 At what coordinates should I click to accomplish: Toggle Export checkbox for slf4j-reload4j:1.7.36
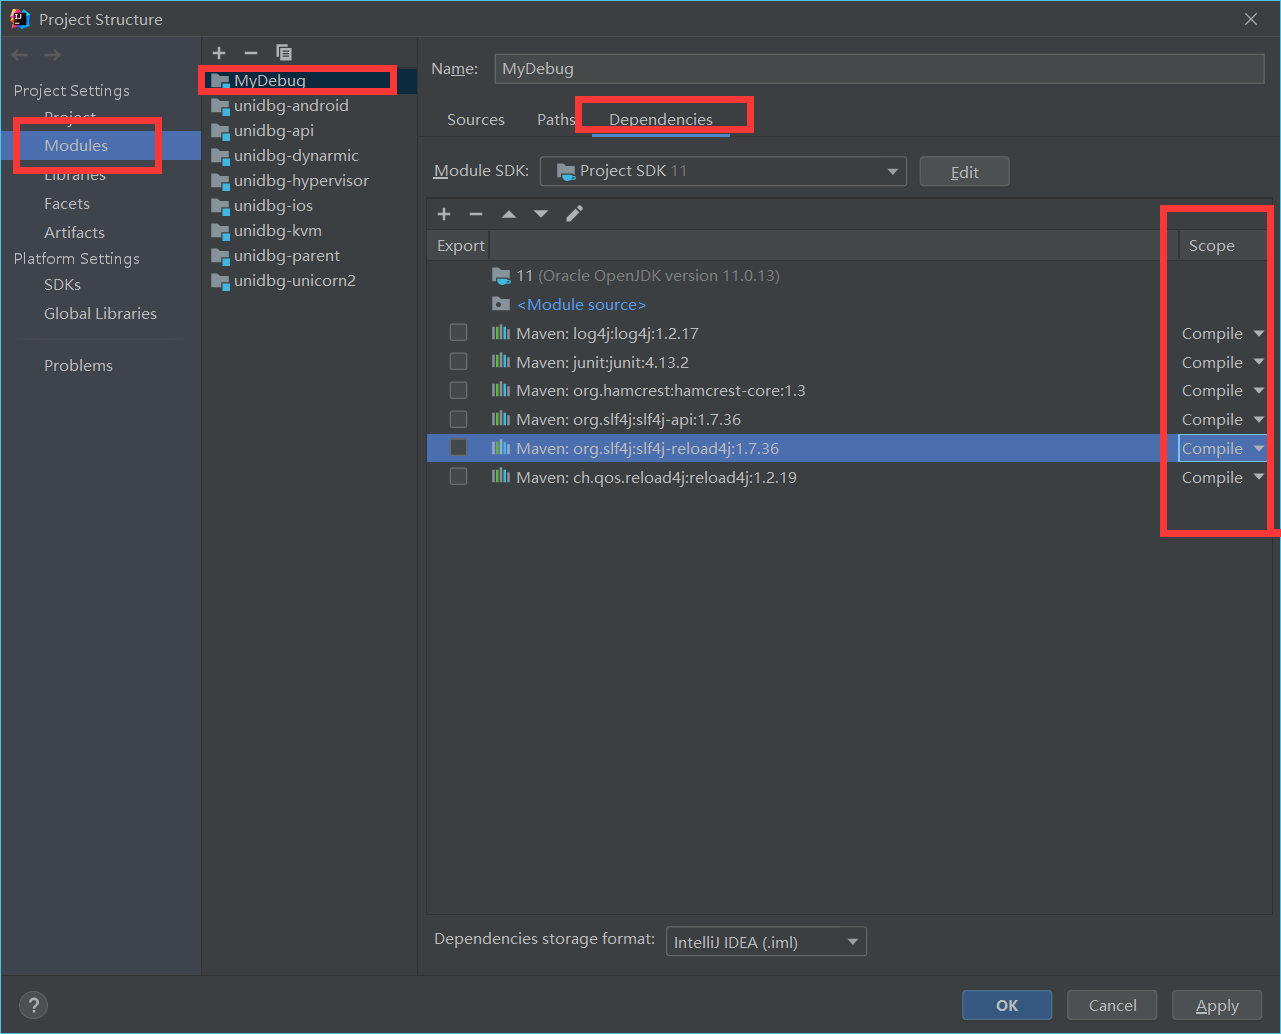click(458, 448)
